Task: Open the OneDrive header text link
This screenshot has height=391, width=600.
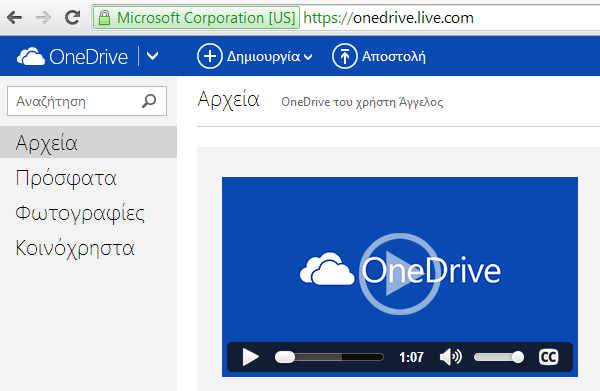Action: coord(88,57)
